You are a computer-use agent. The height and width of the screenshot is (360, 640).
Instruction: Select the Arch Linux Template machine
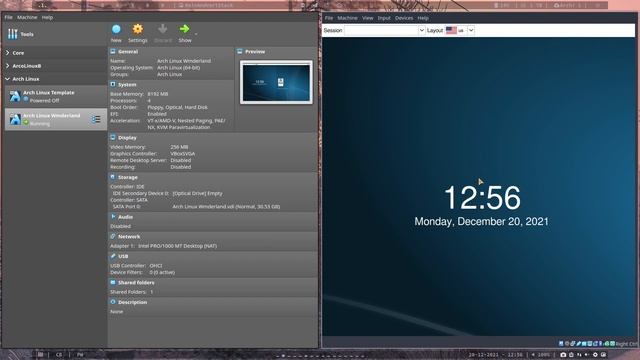[56, 96]
